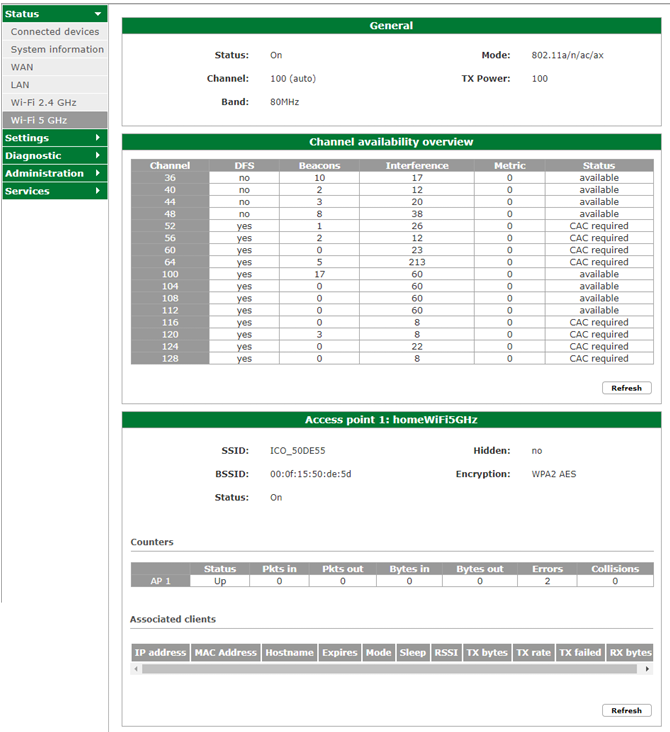Click channel 36 row header
The image size is (670, 732).
pos(170,178)
